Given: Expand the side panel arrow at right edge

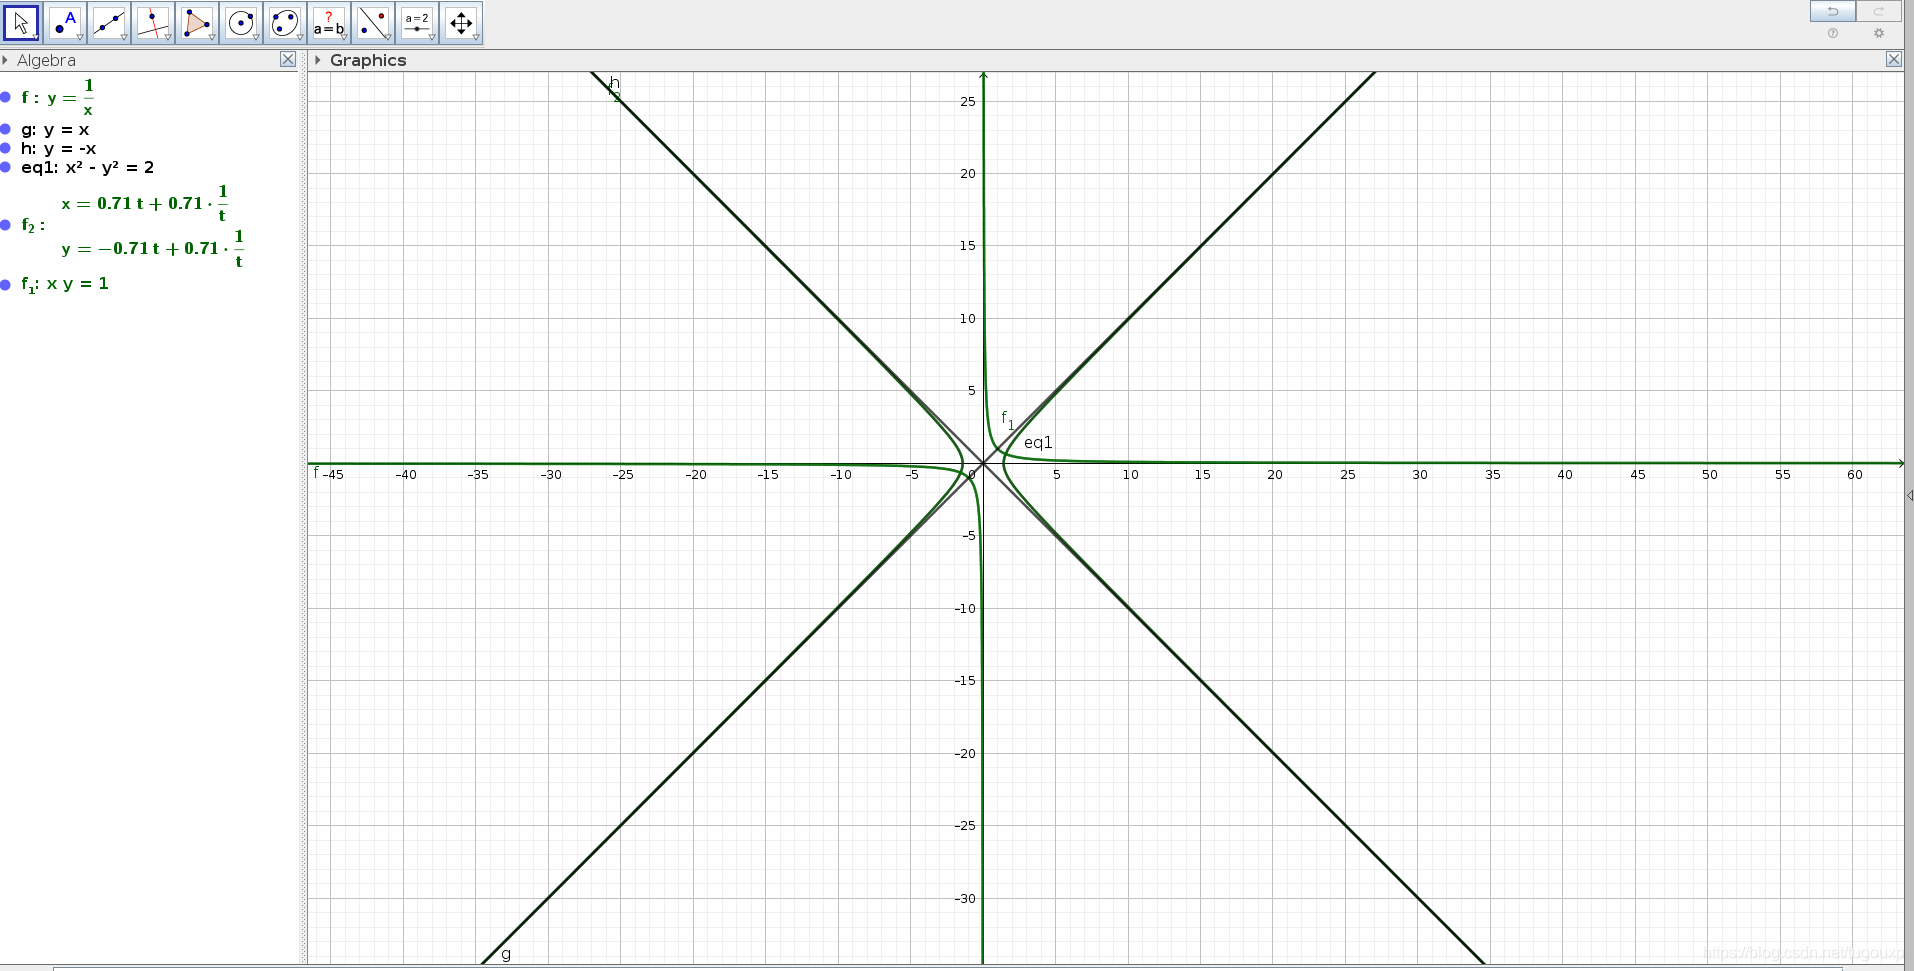Looking at the screenshot, I should point(1910,495).
